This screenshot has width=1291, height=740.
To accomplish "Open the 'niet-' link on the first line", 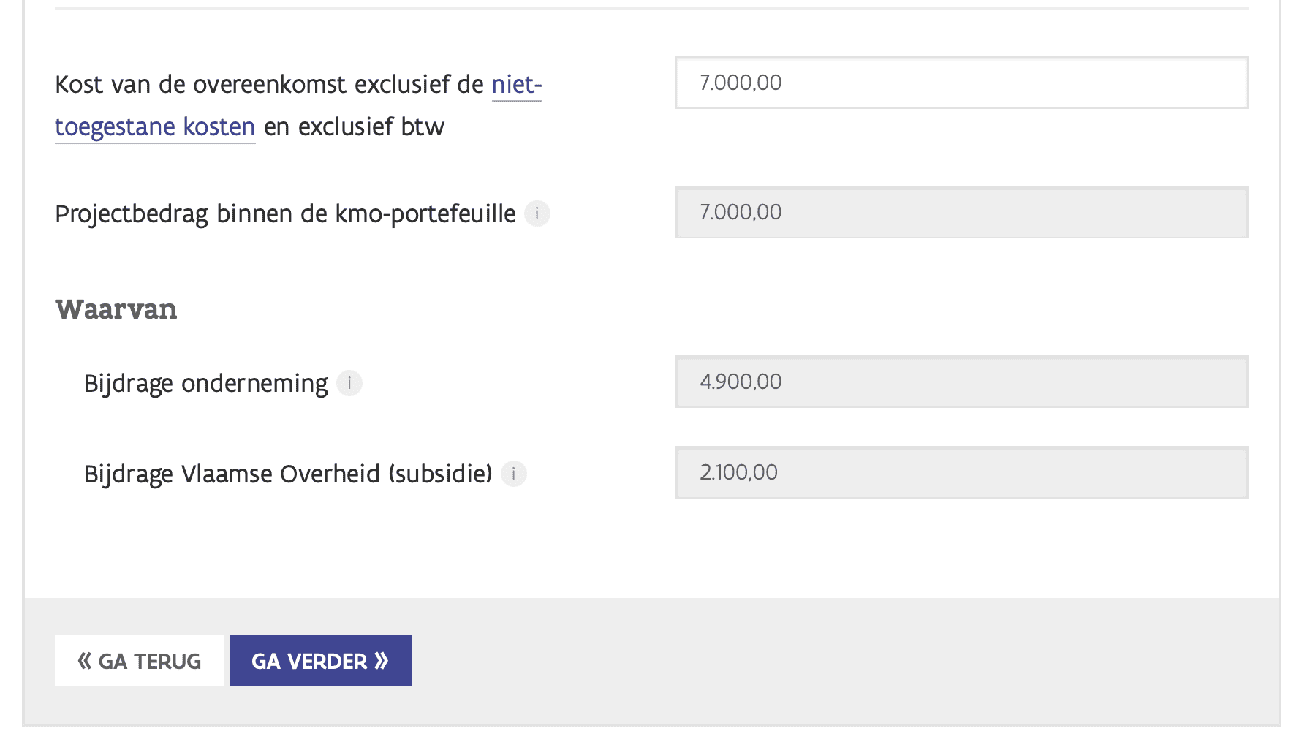I will pyautogui.click(x=516, y=85).
